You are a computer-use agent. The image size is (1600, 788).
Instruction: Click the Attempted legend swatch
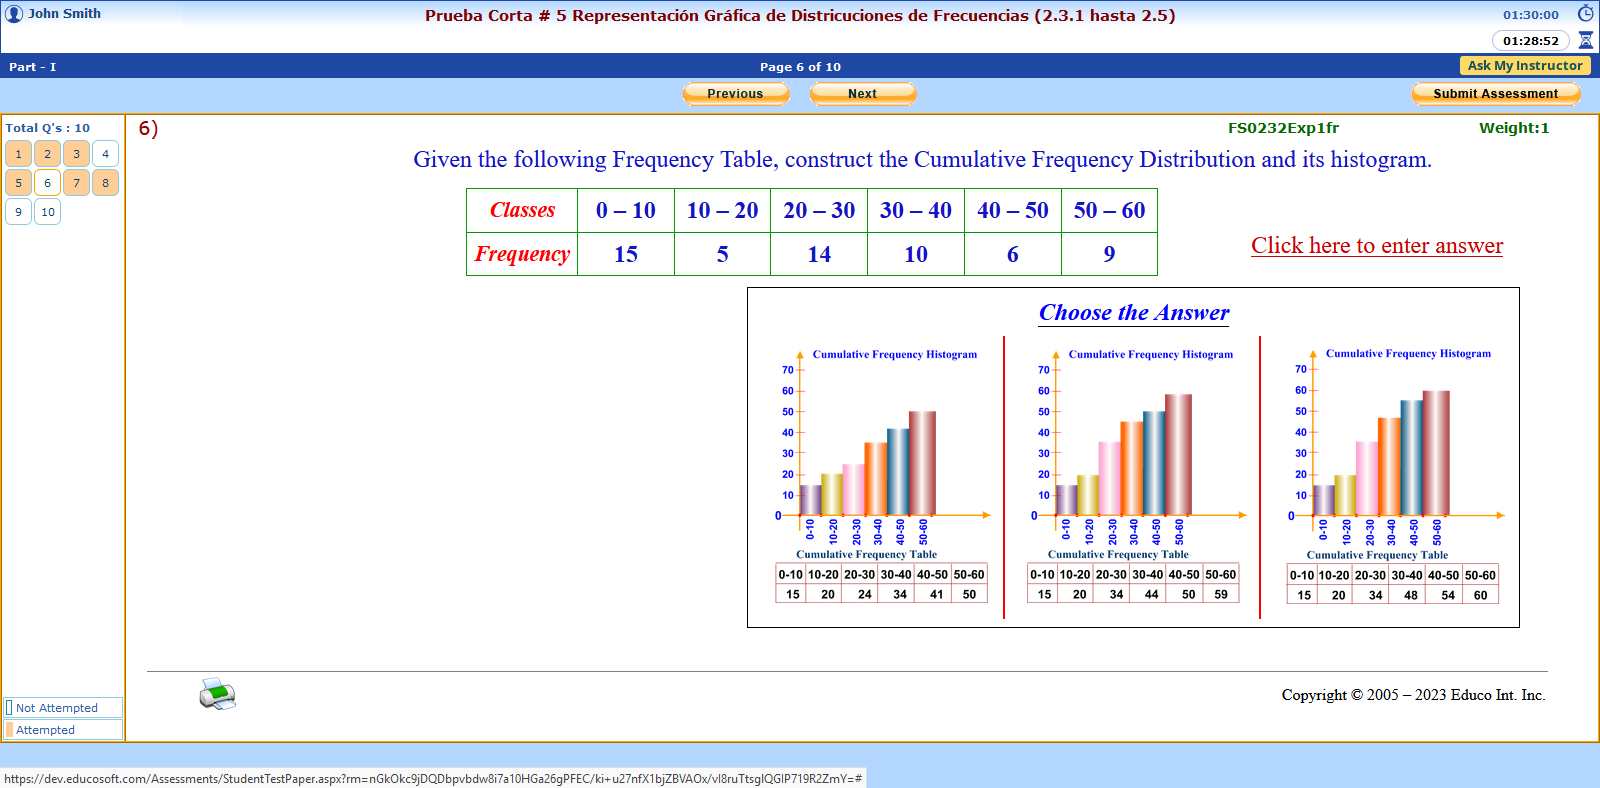pyautogui.click(x=9, y=730)
